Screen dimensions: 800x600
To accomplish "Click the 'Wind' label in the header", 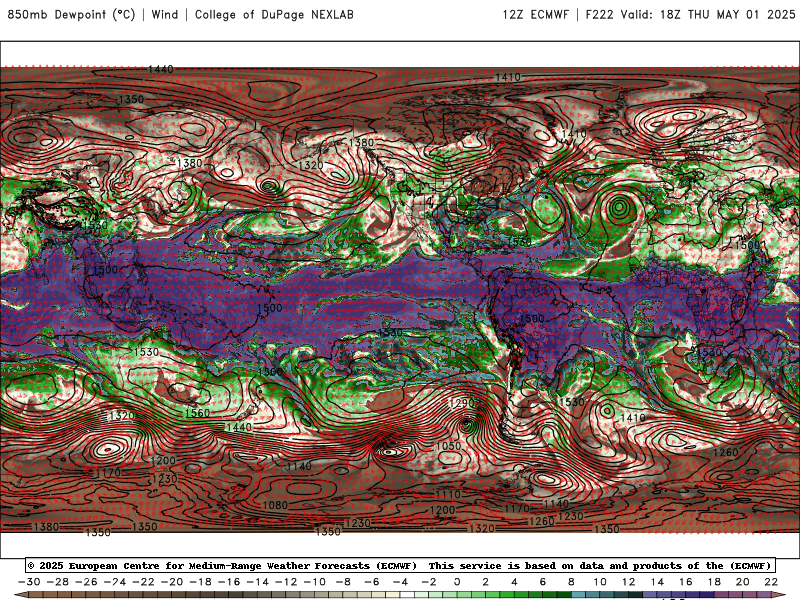I will [165, 15].
